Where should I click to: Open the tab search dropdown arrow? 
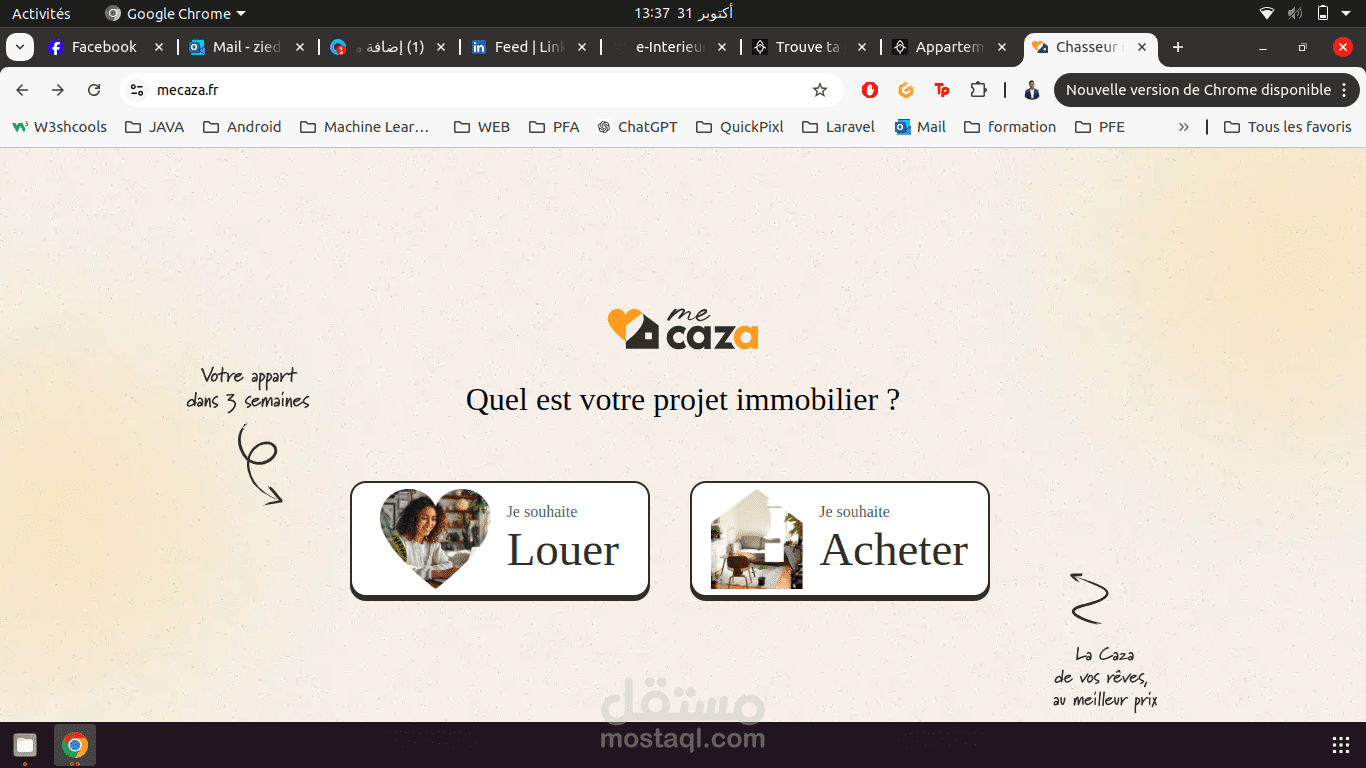coord(20,47)
